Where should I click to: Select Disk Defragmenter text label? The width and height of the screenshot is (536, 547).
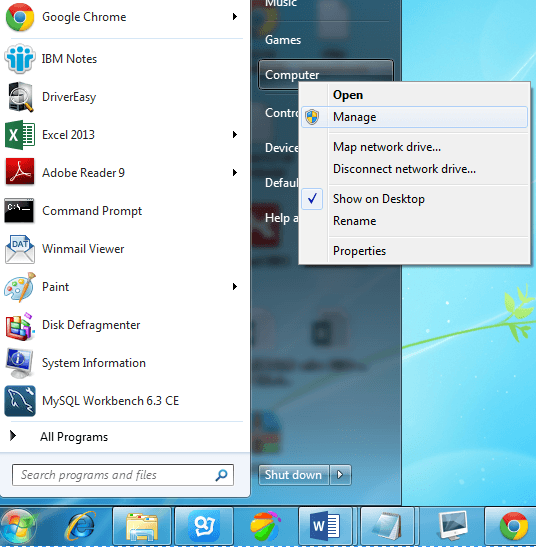point(91,325)
